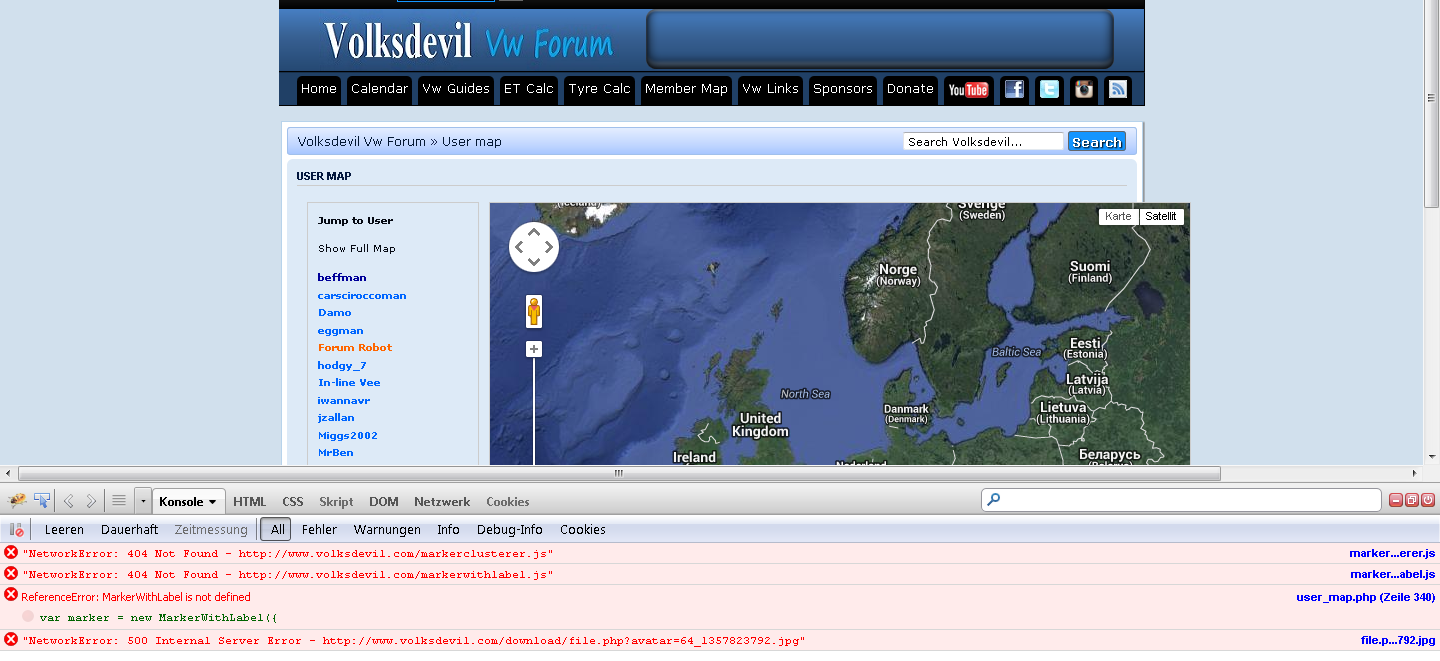Open the Member Map menu item
Viewport: 1440px width, 661px height.
(x=686, y=89)
